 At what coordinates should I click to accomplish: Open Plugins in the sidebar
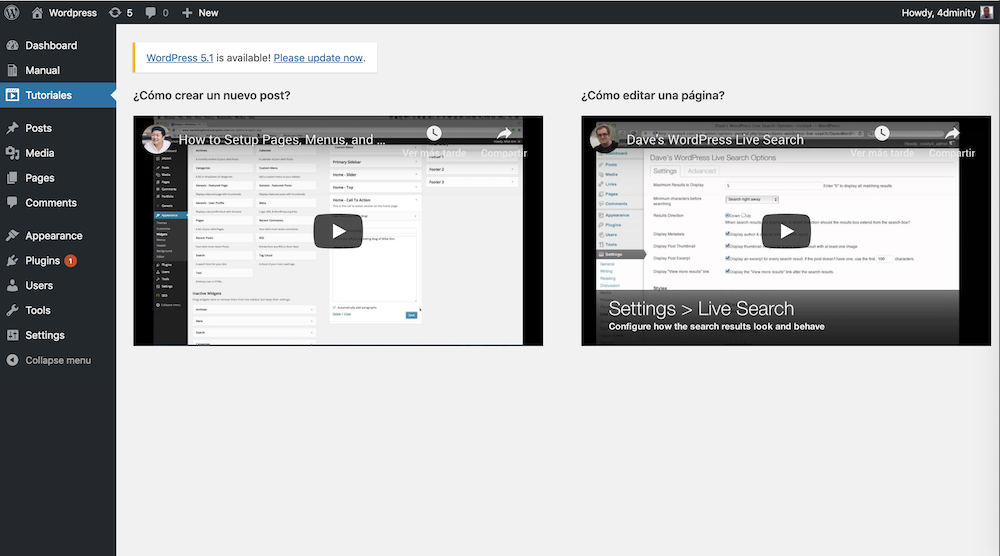(43, 260)
